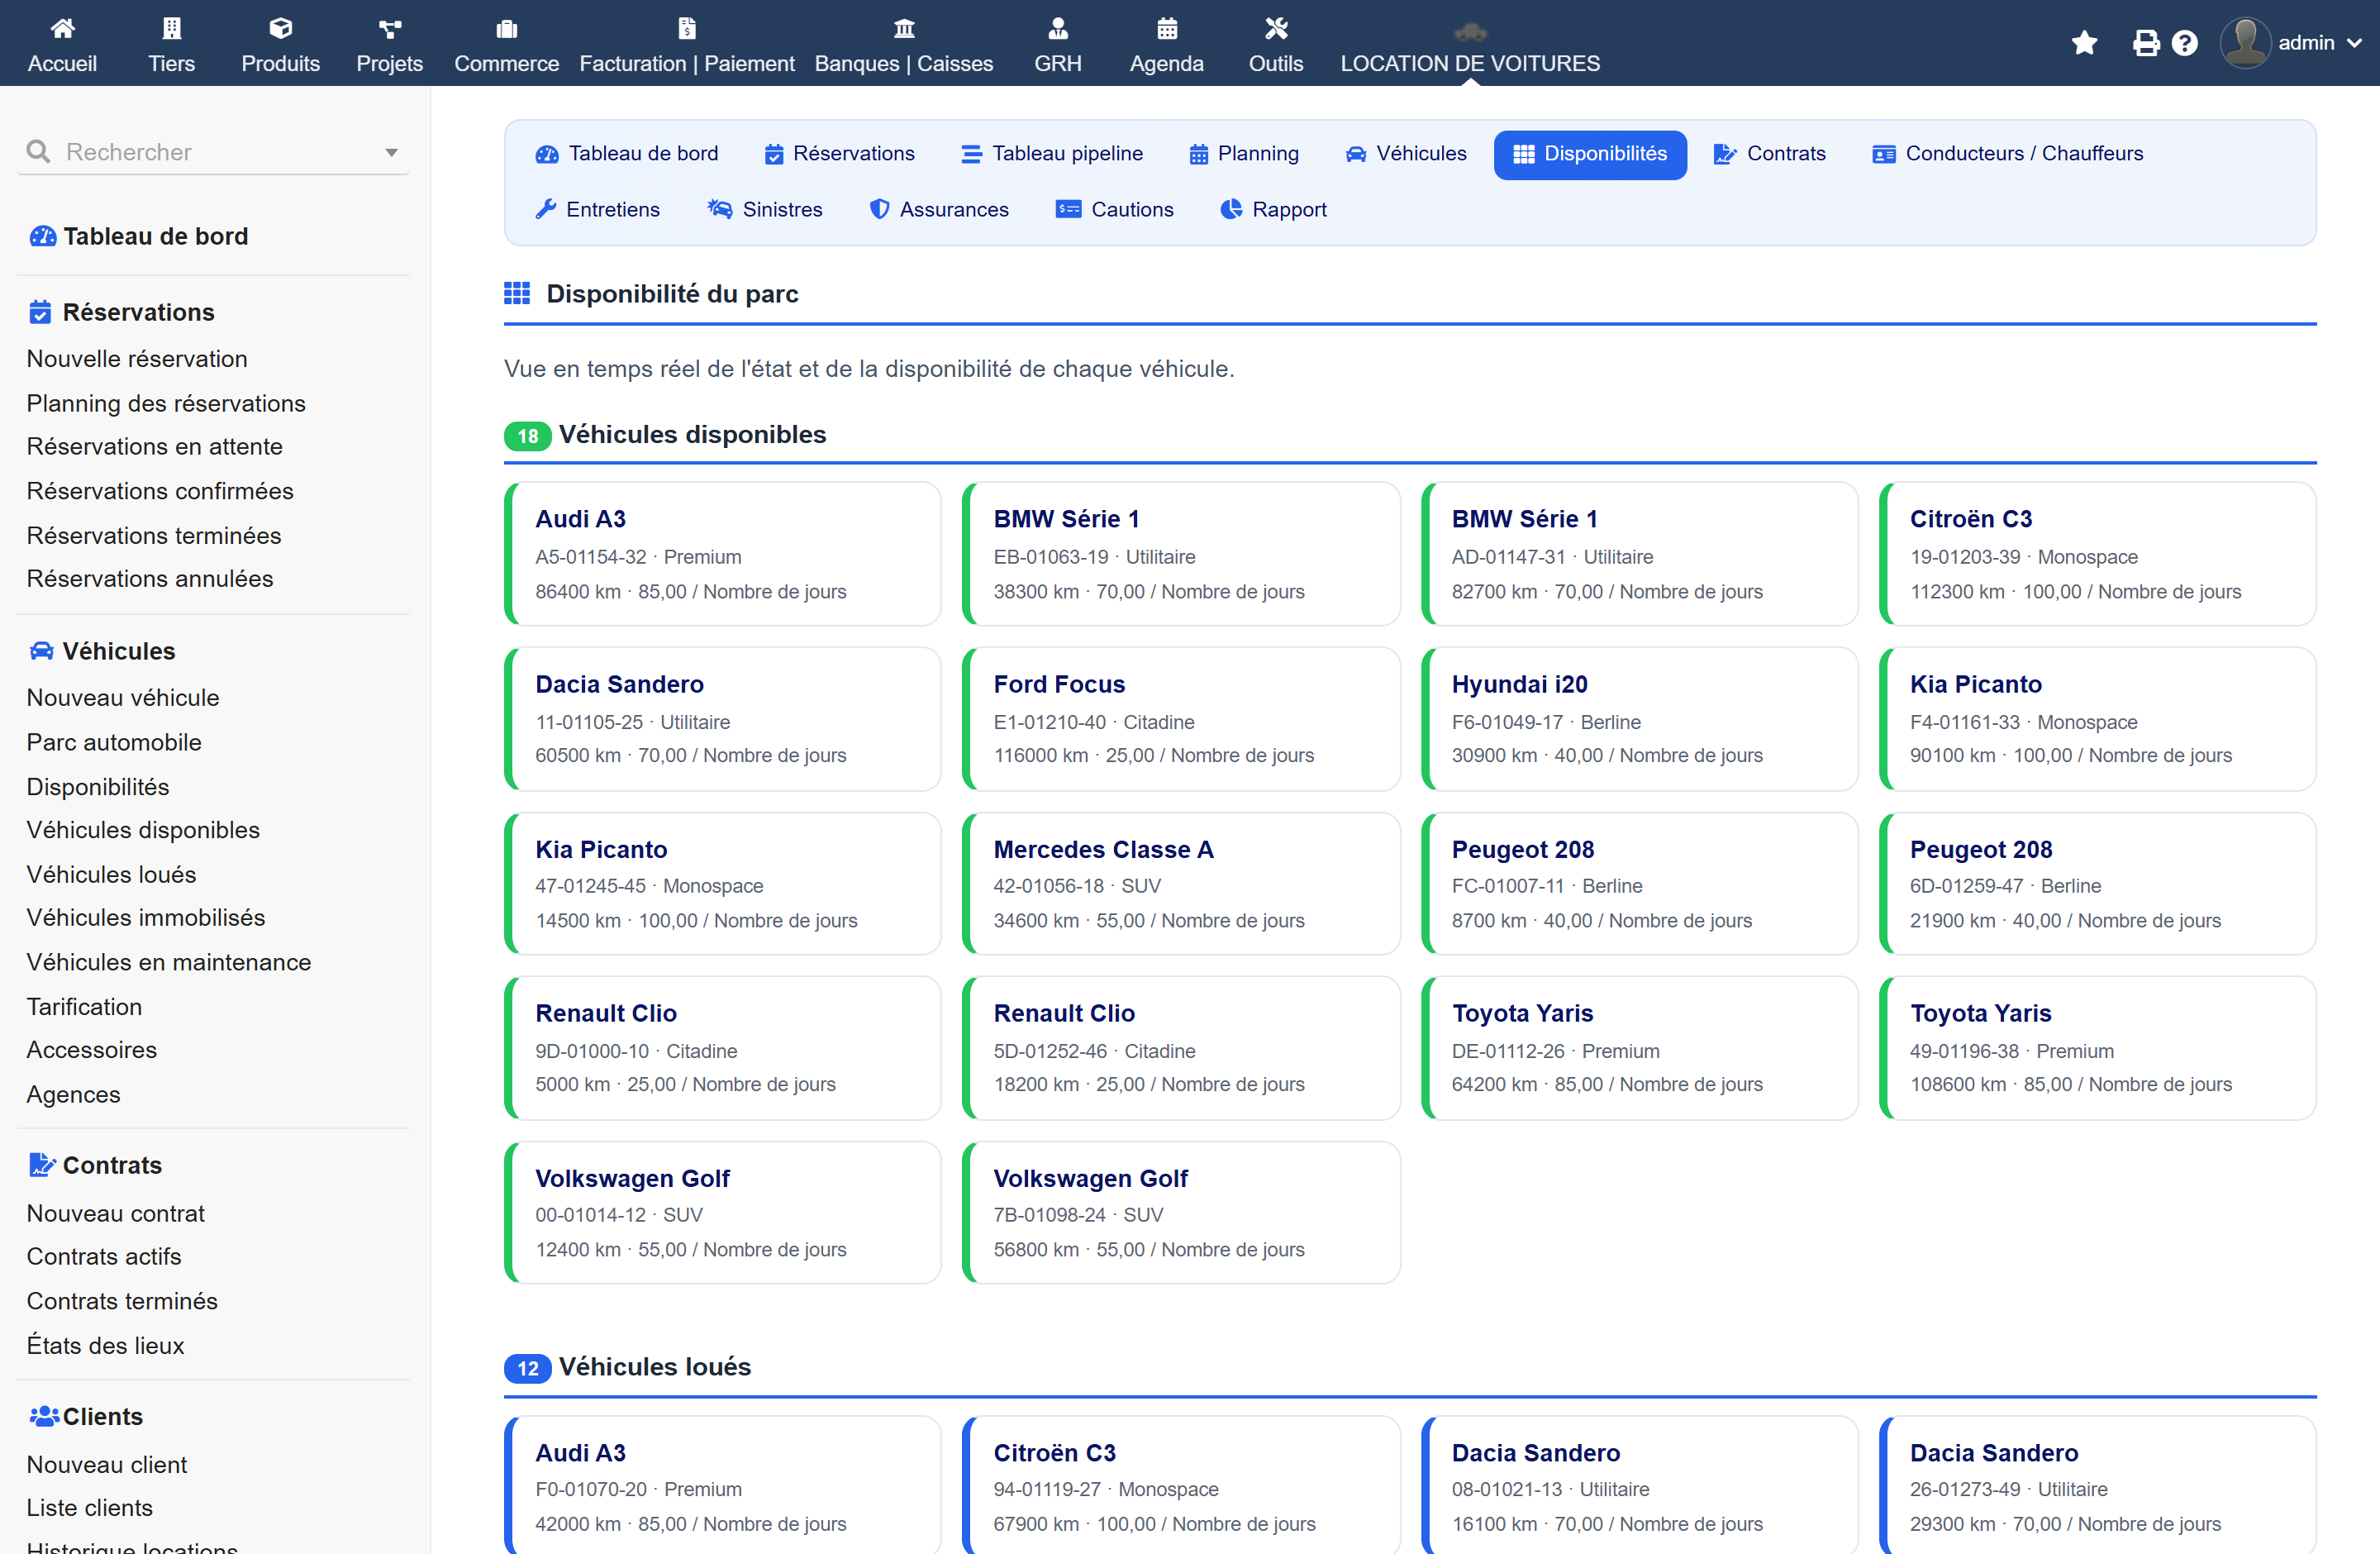
Task: Switch to the Tableau pipeline tab
Action: click(1052, 154)
